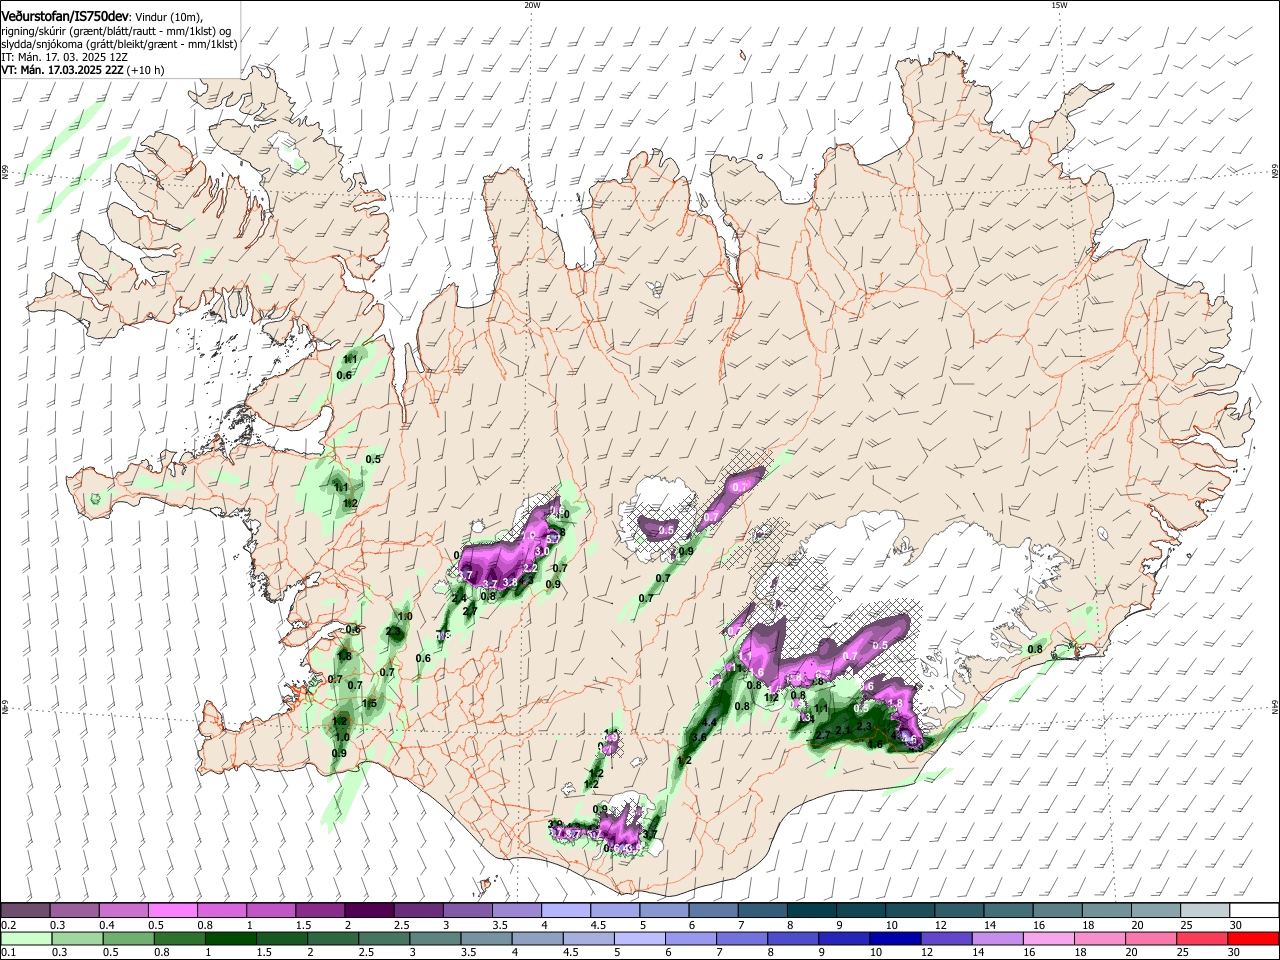Image resolution: width=1280 pixels, height=960 pixels.
Task: Click the darkest green 1–1.5 rain legend swatch
Action: click(233, 938)
